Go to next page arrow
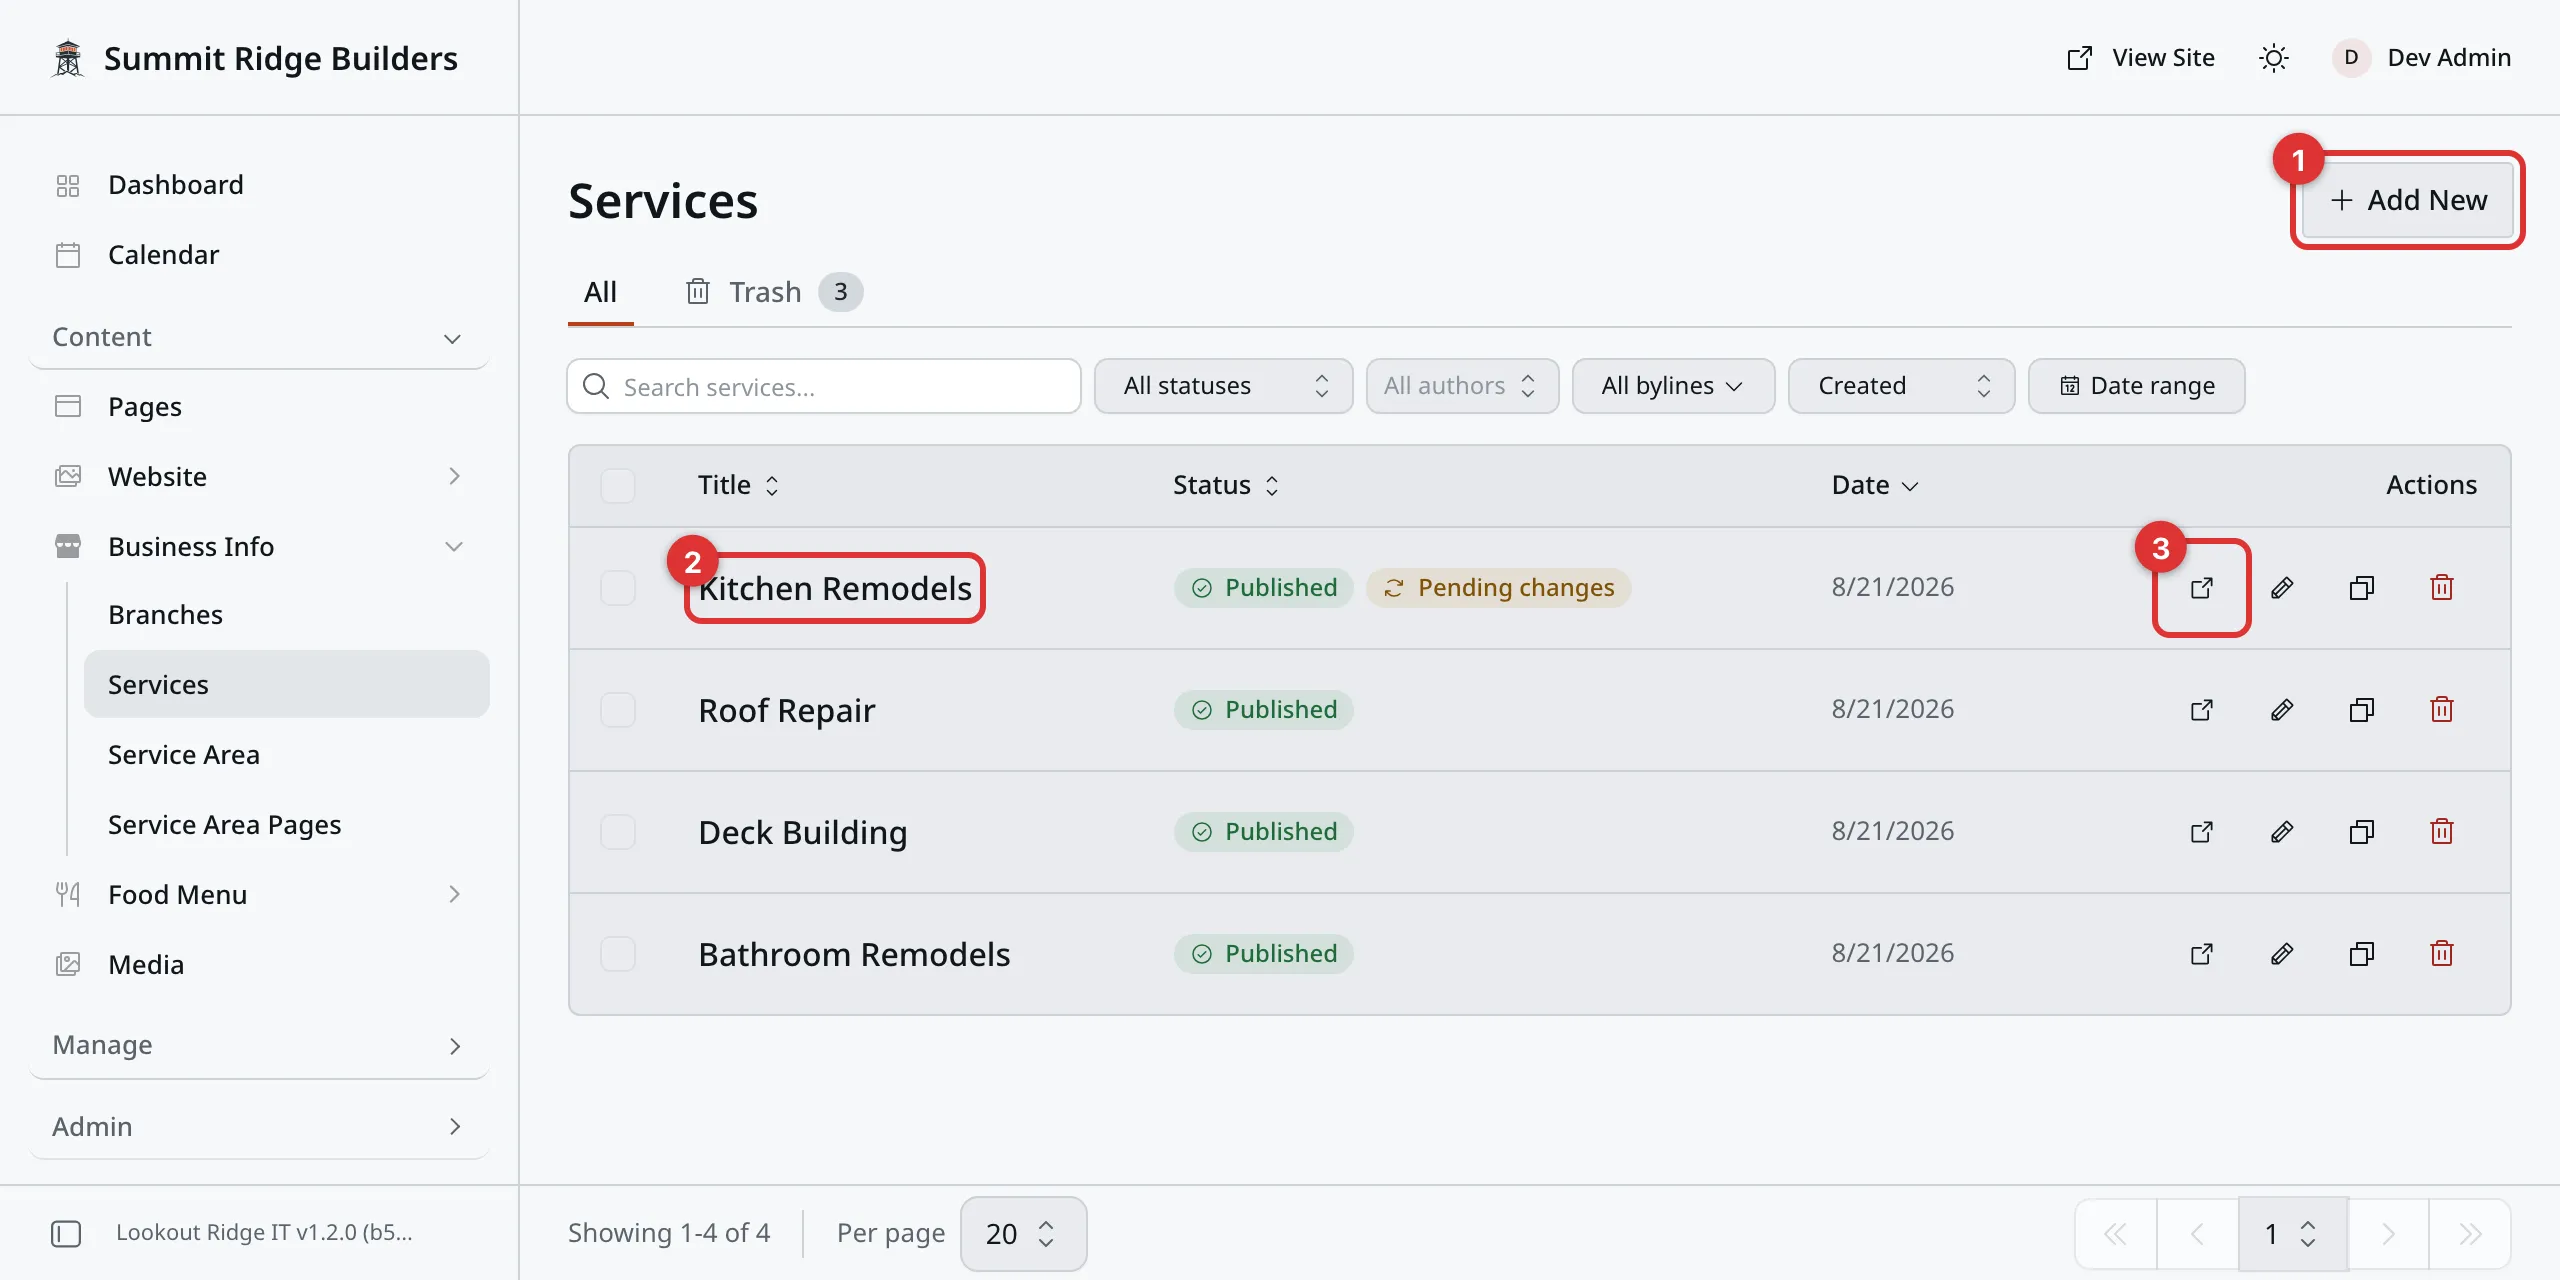Viewport: 2560px width, 1280px height. pyautogui.click(x=2388, y=1234)
